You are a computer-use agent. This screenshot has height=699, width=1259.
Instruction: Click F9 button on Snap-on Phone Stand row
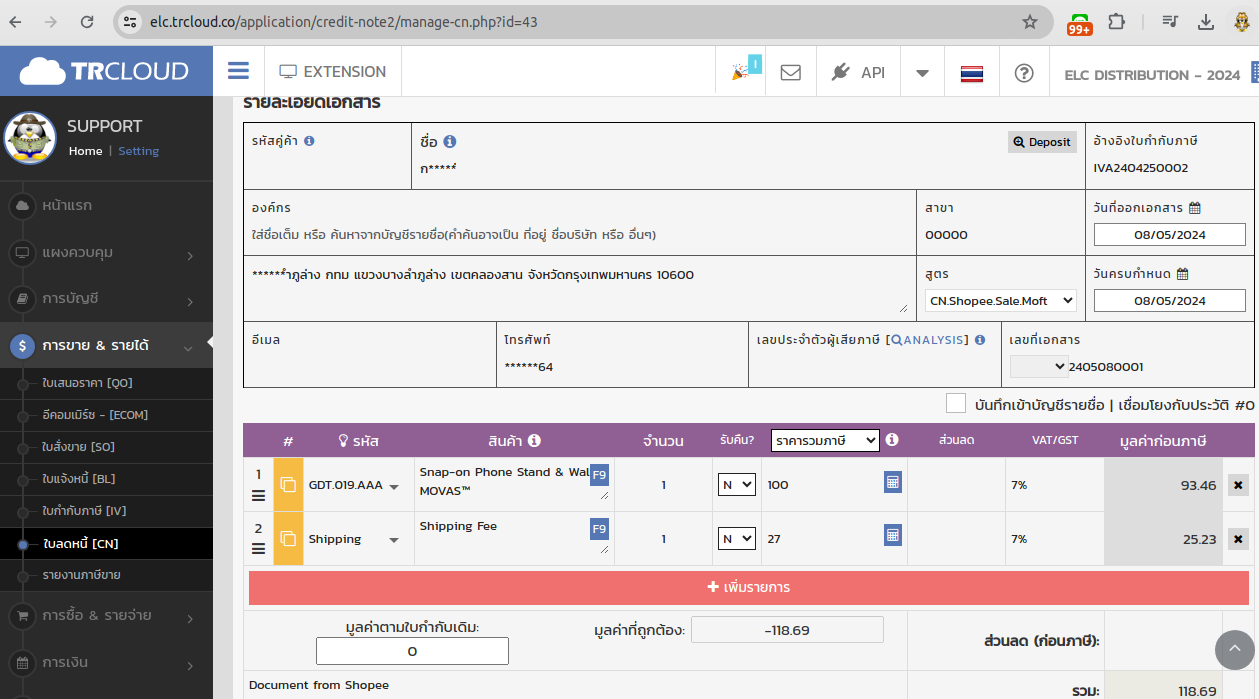599,475
